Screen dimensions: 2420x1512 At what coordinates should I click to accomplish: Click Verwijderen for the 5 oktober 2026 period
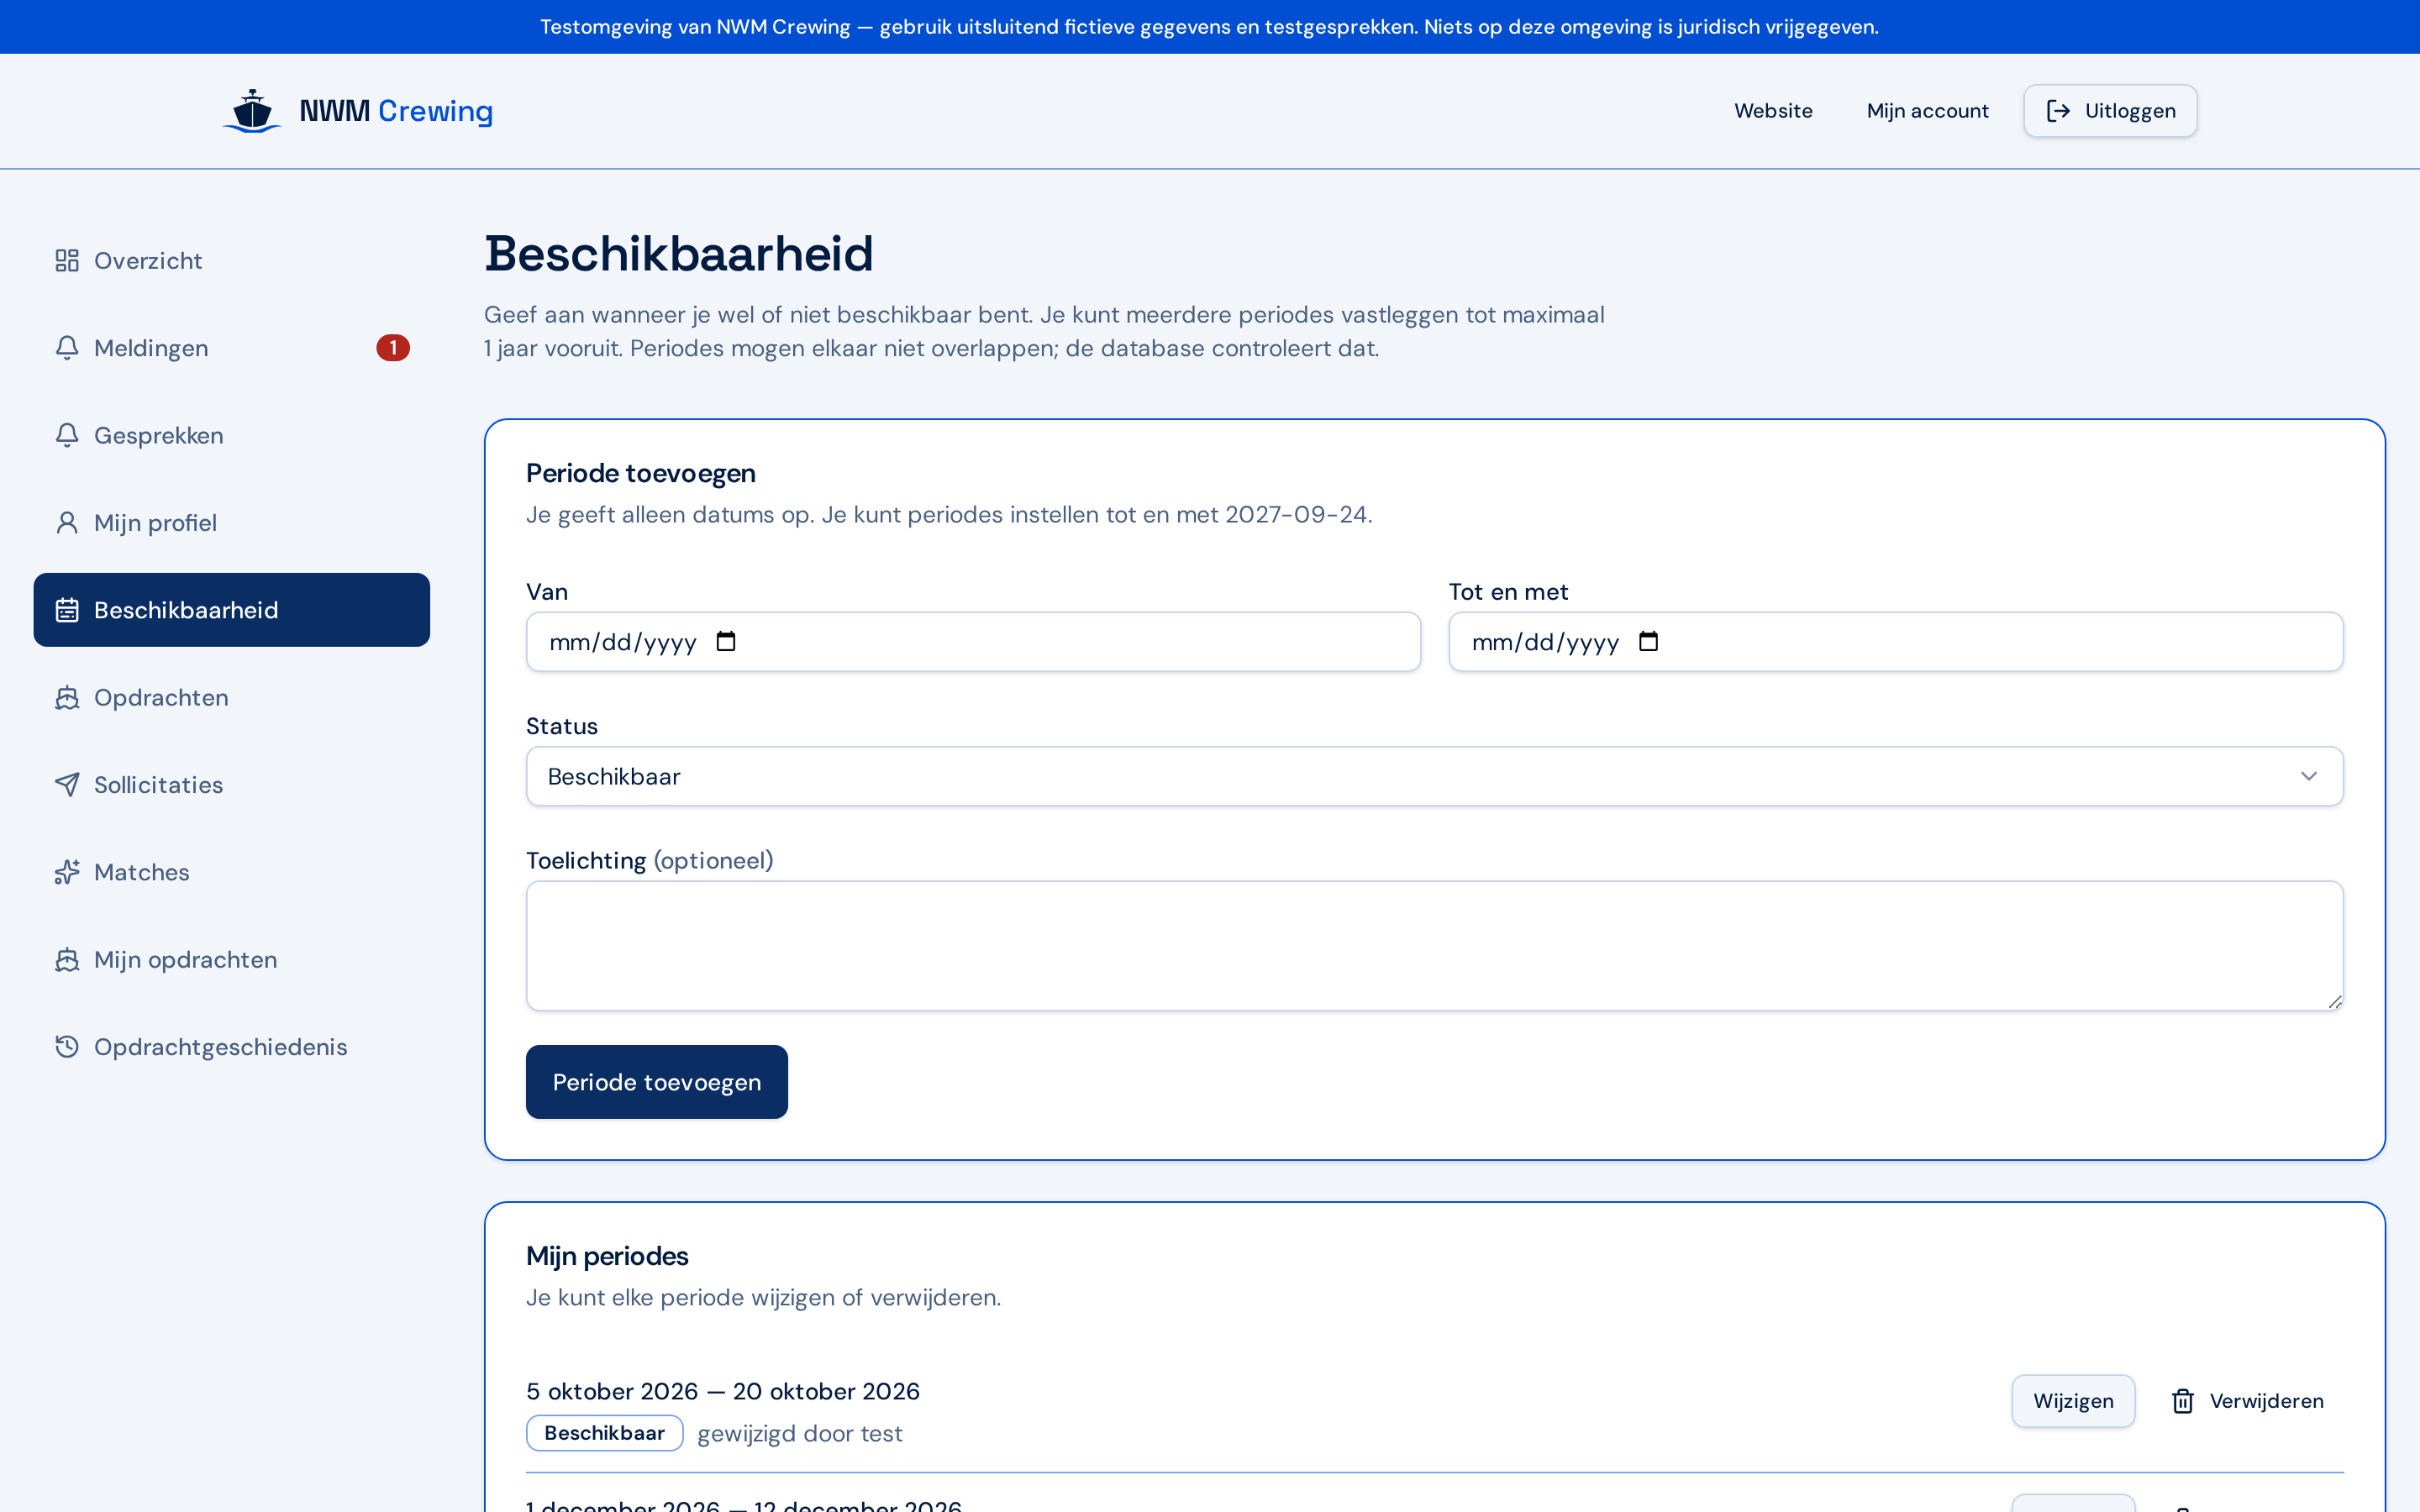(x=2247, y=1401)
